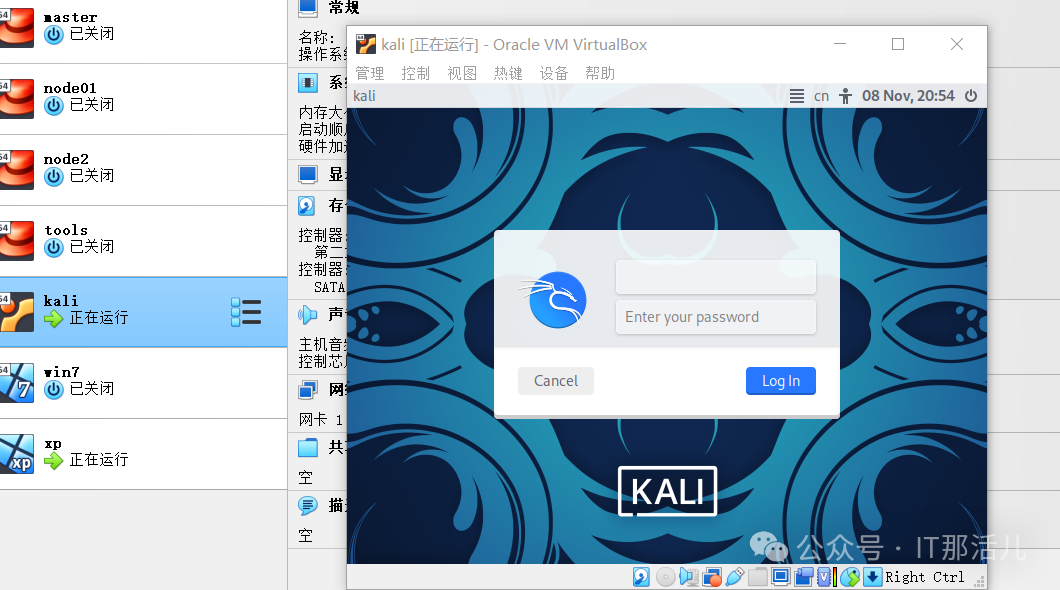The width and height of the screenshot is (1060, 590).
Task: Click the '网卡 1' detail line
Action: point(321,420)
